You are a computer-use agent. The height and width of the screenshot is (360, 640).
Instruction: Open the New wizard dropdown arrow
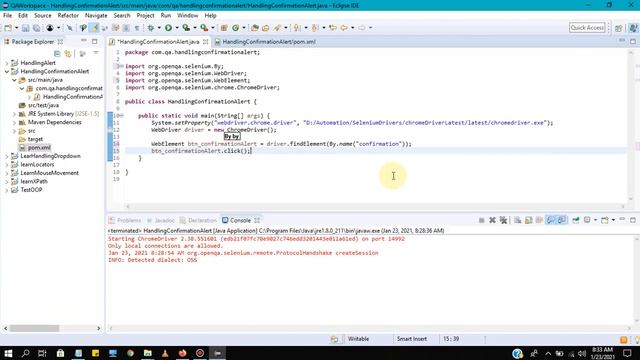coord(16,28)
